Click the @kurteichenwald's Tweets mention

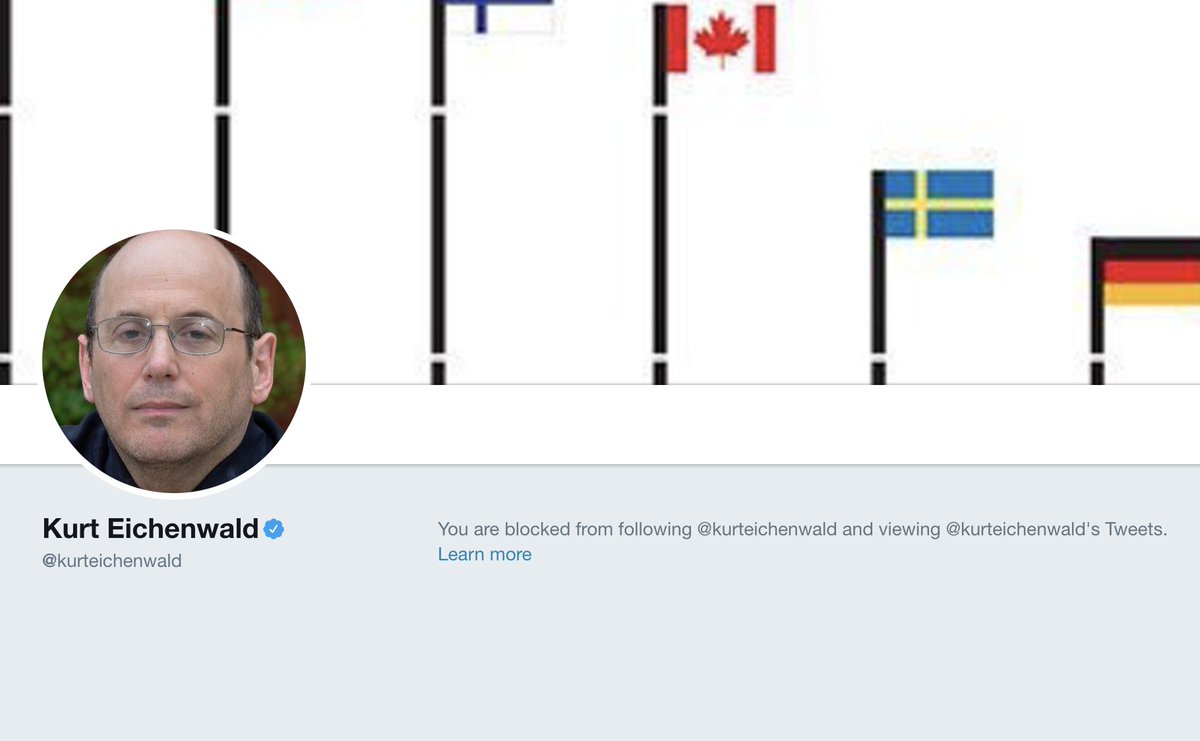coord(1056,529)
